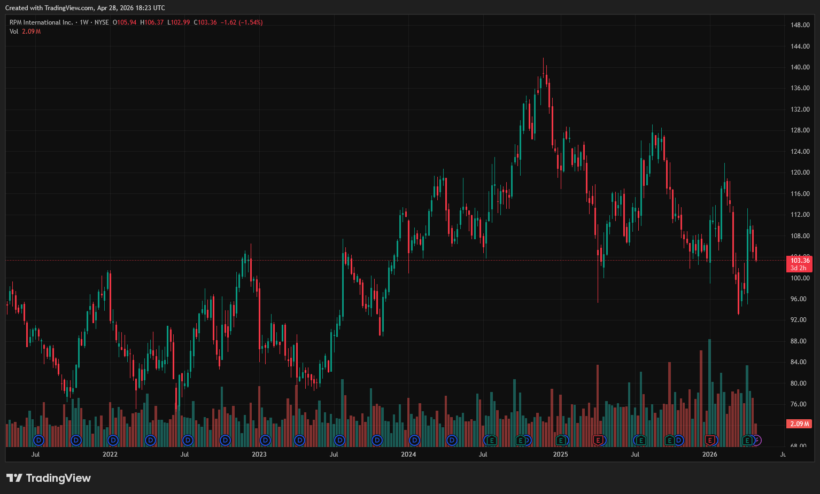Click the dividend marker above the 2023 label
820x494 pixels.
pos(265,441)
